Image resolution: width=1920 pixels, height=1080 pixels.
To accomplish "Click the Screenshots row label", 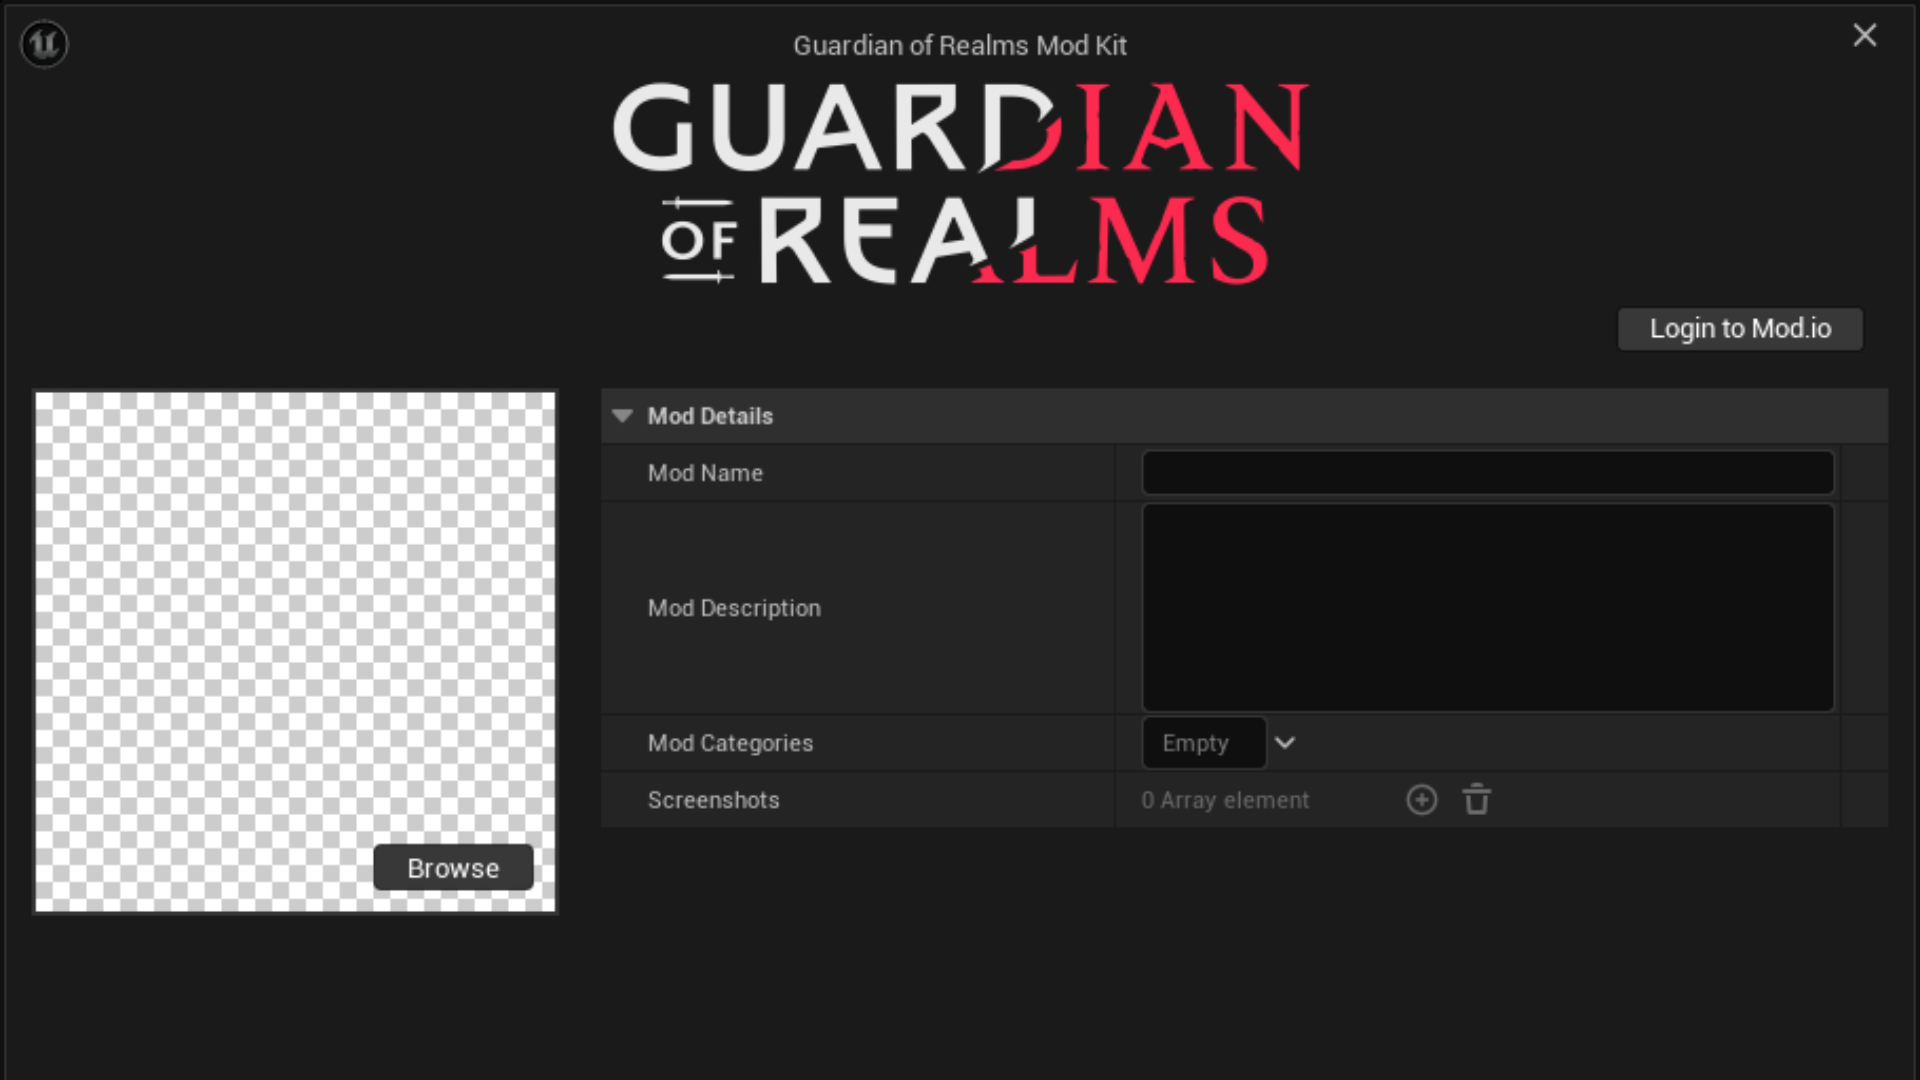I will pyautogui.click(x=713, y=800).
